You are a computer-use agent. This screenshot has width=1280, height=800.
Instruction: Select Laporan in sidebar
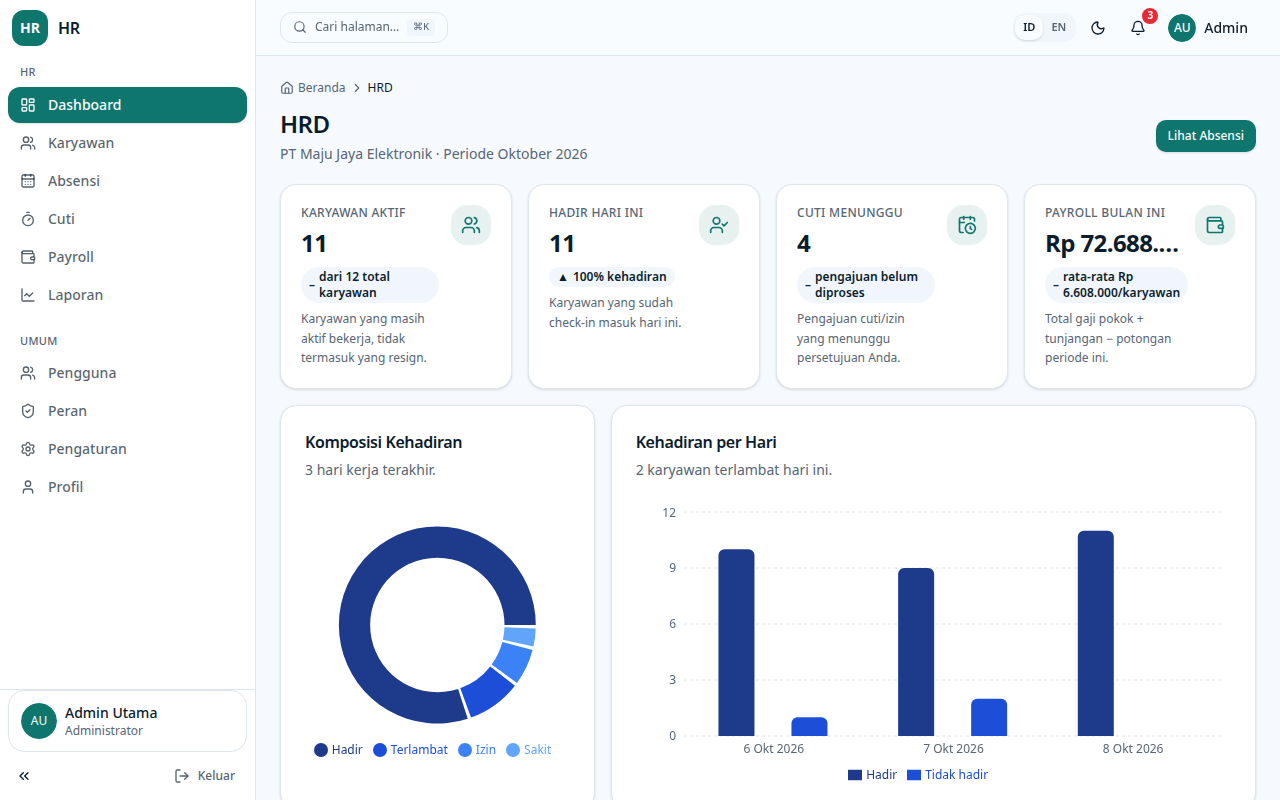pyautogui.click(x=127, y=295)
